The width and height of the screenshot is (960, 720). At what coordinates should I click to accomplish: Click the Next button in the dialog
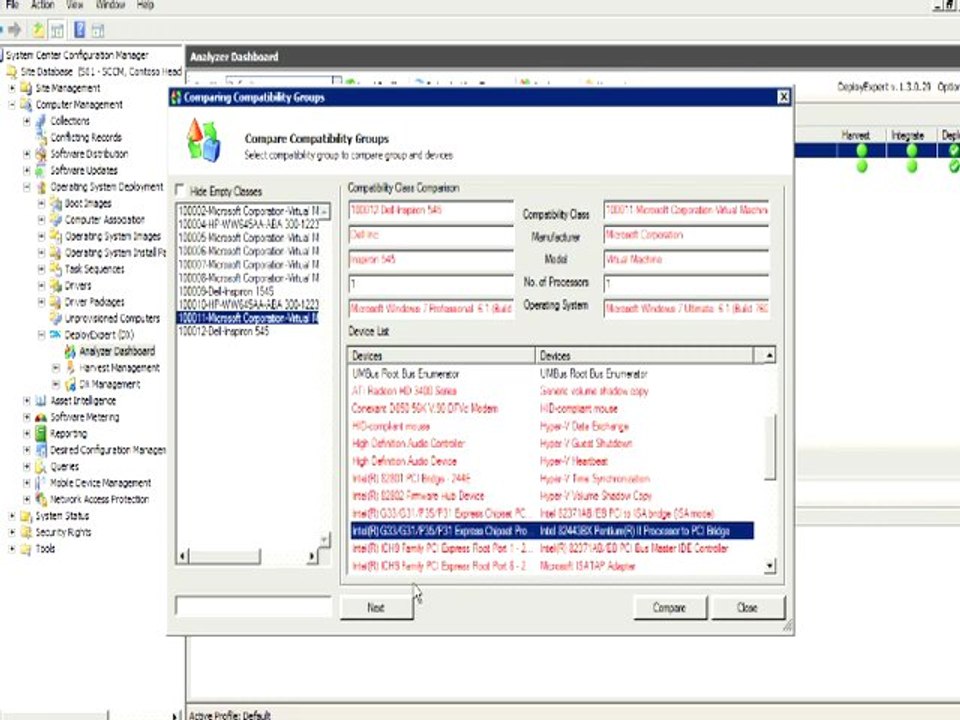[x=376, y=607]
